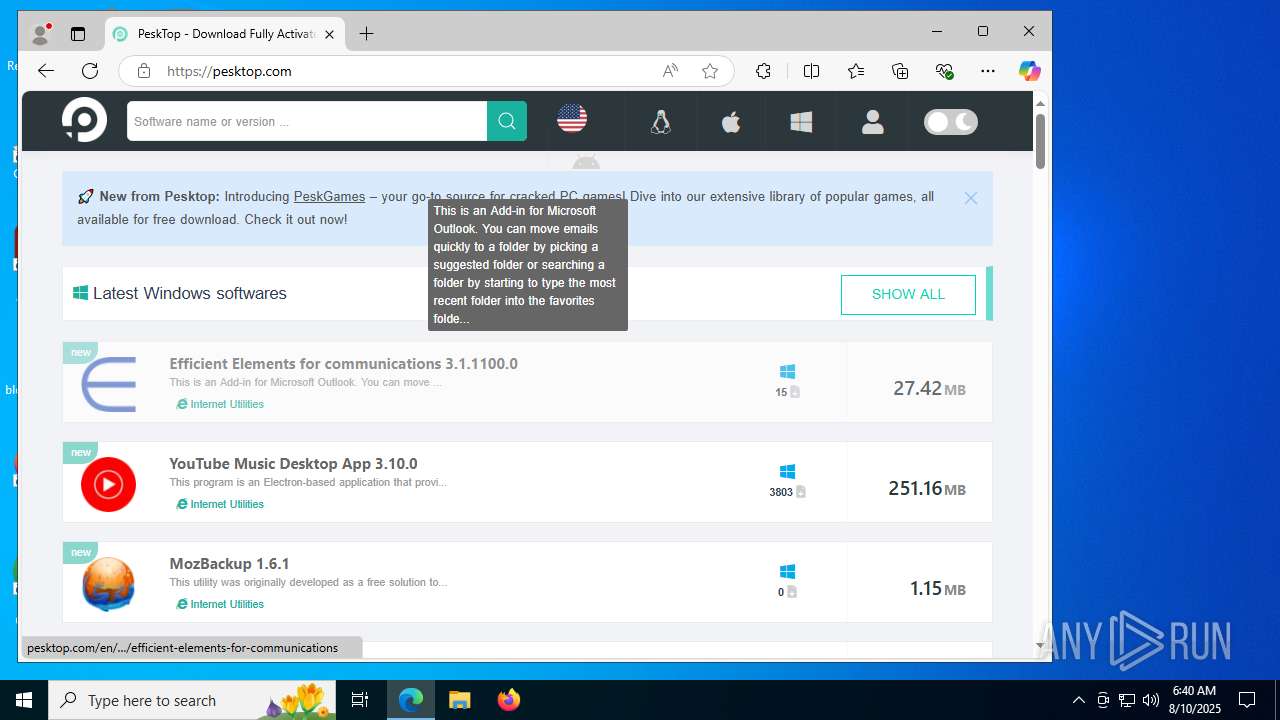Open the Copilot icon

pyautogui.click(x=1029, y=71)
